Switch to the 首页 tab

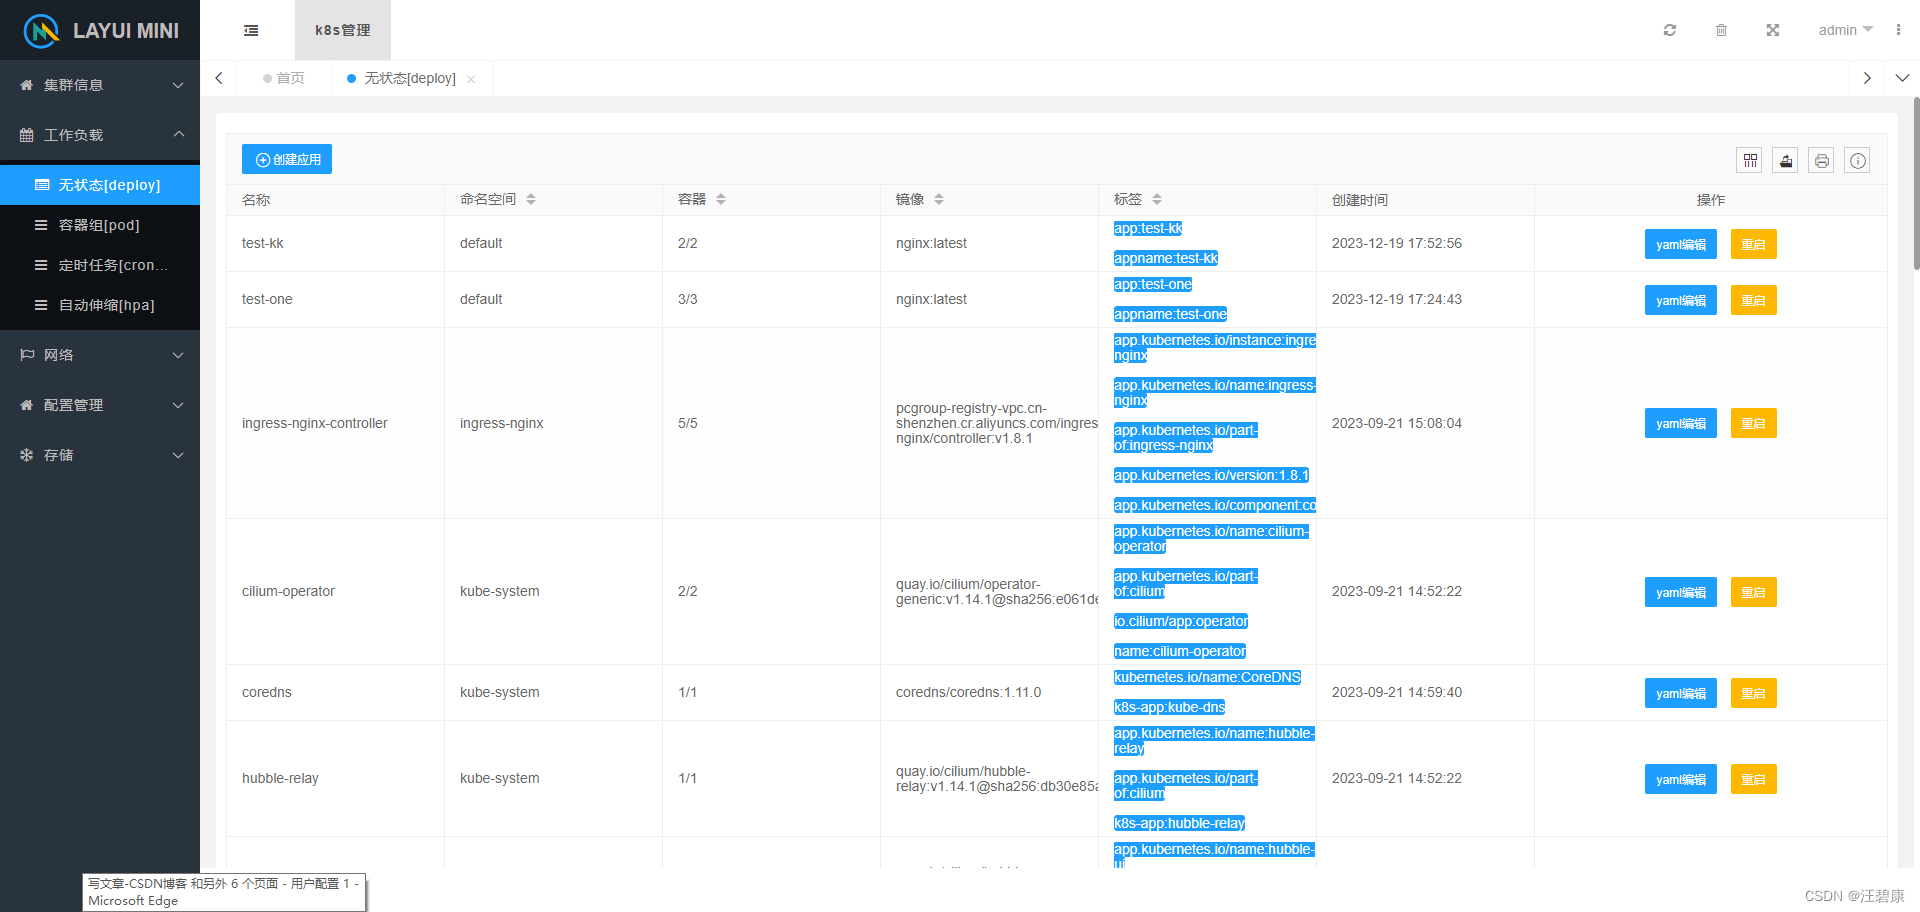coord(284,78)
